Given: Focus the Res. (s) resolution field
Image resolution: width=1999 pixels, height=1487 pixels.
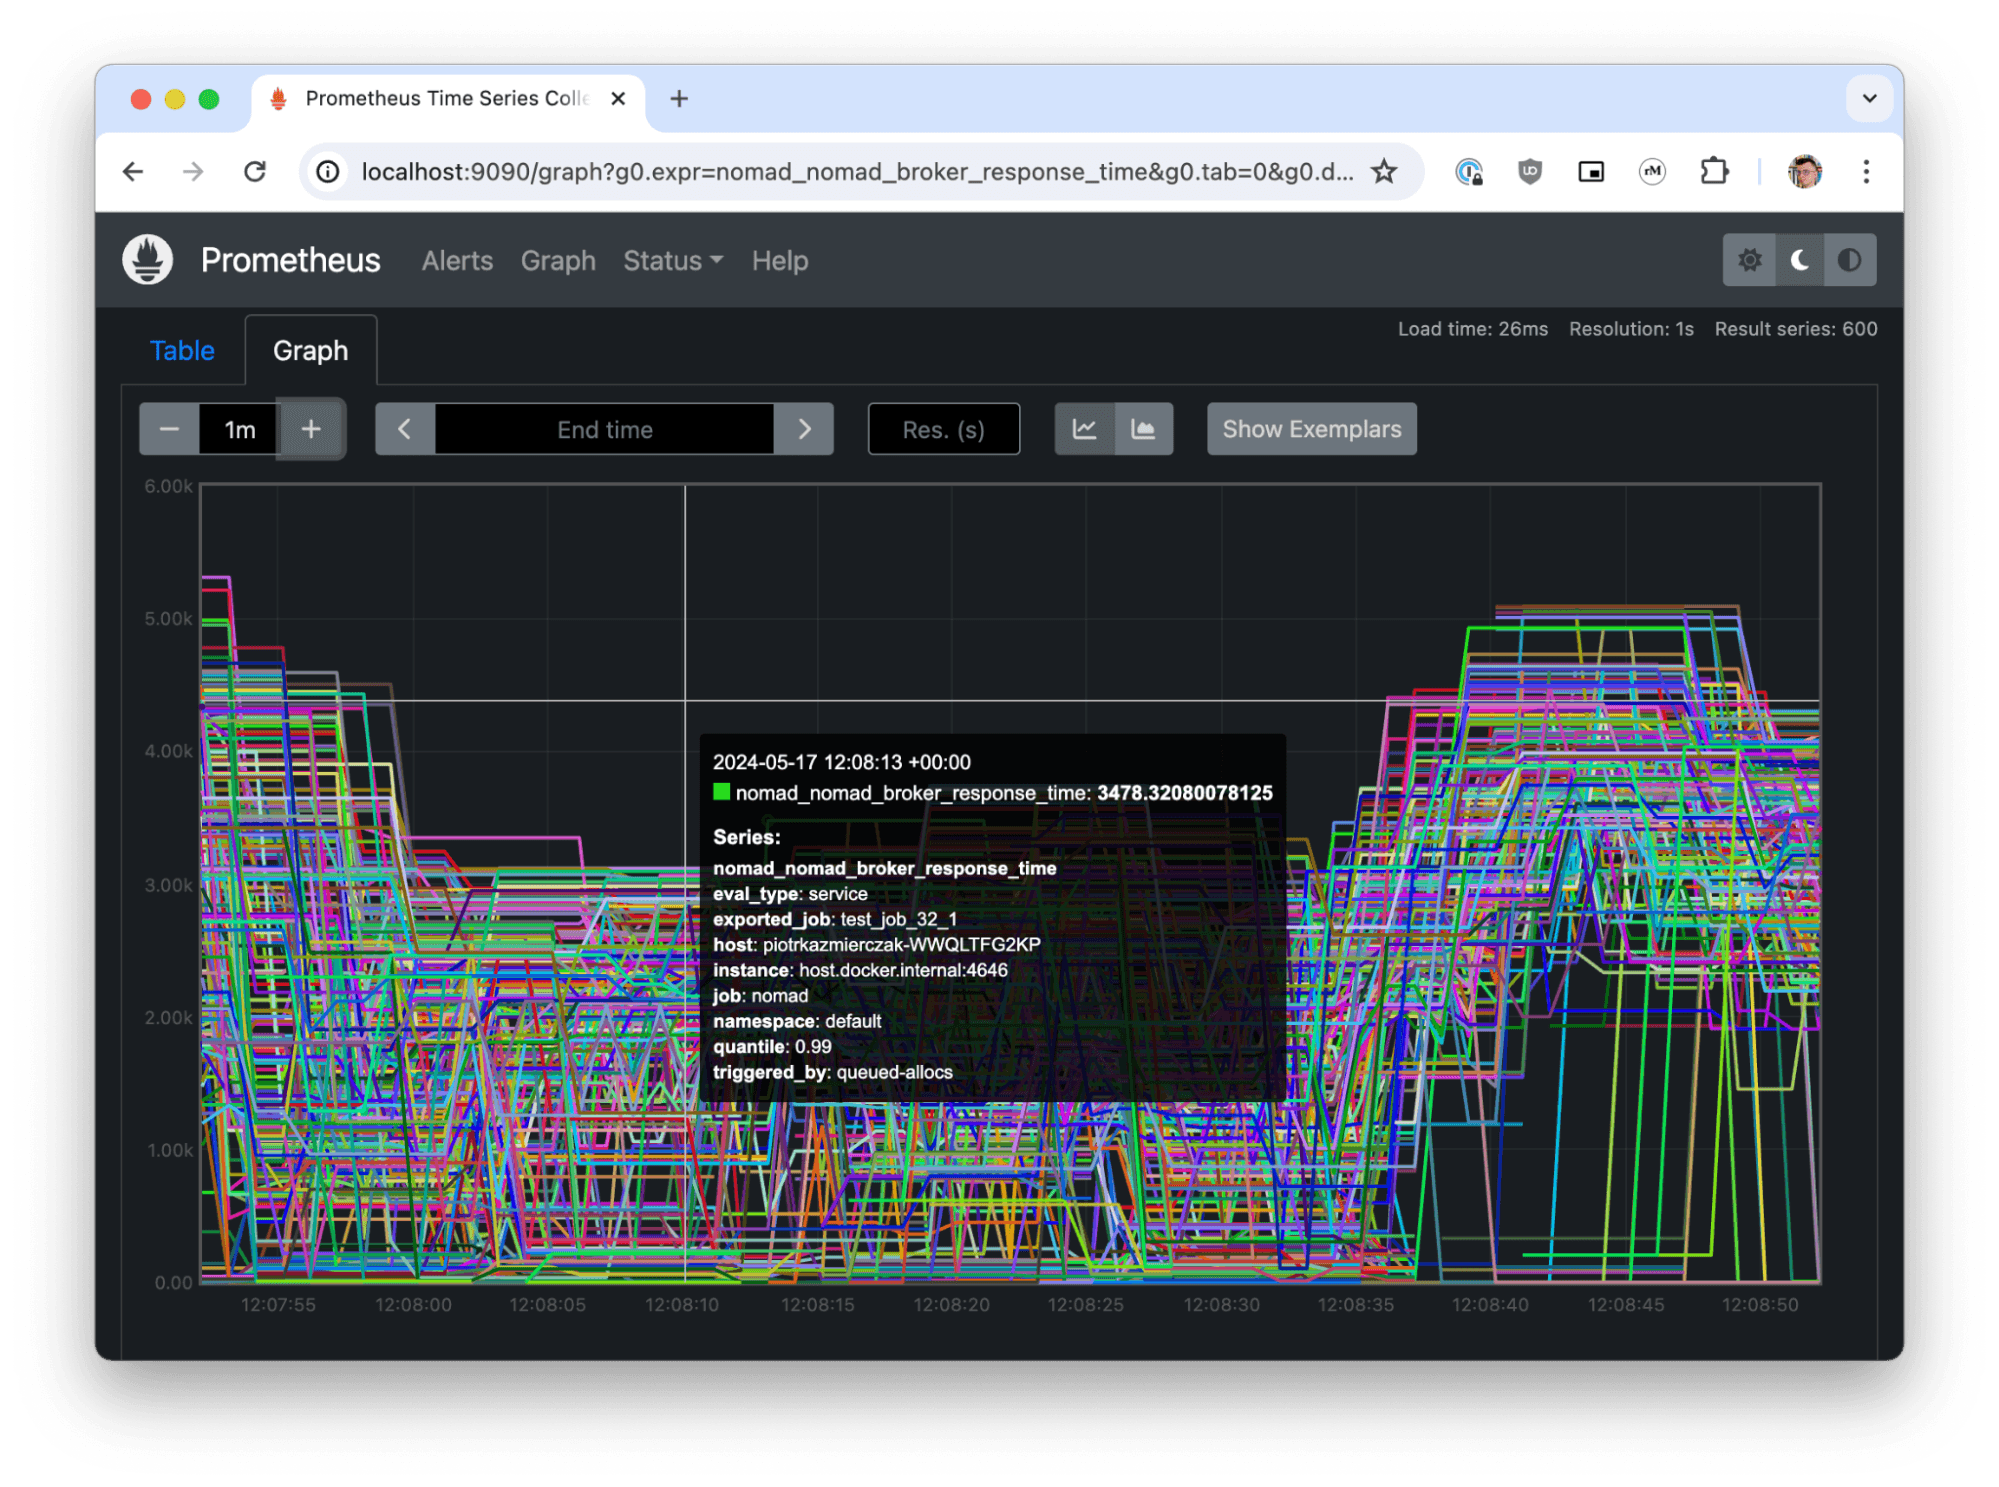Looking at the screenshot, I should click(x=943, y=429).
